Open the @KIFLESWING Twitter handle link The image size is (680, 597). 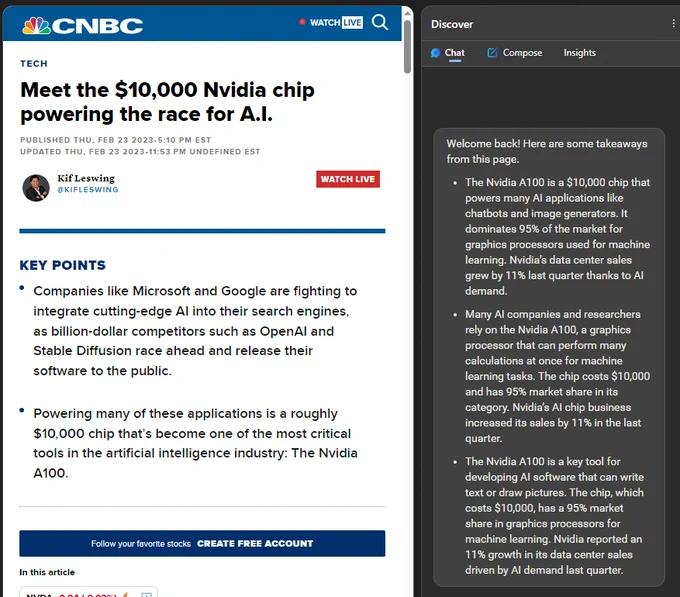88,189
